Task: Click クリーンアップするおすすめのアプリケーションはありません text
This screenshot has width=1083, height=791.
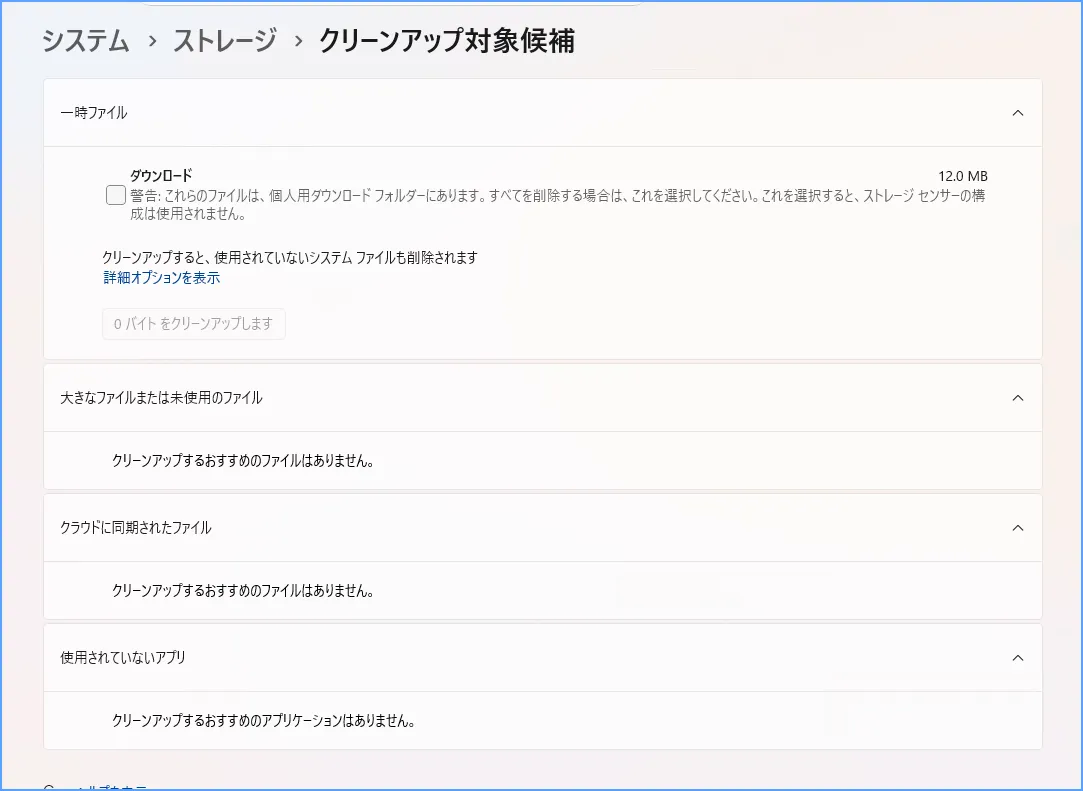Action: [x=264, y=721]
